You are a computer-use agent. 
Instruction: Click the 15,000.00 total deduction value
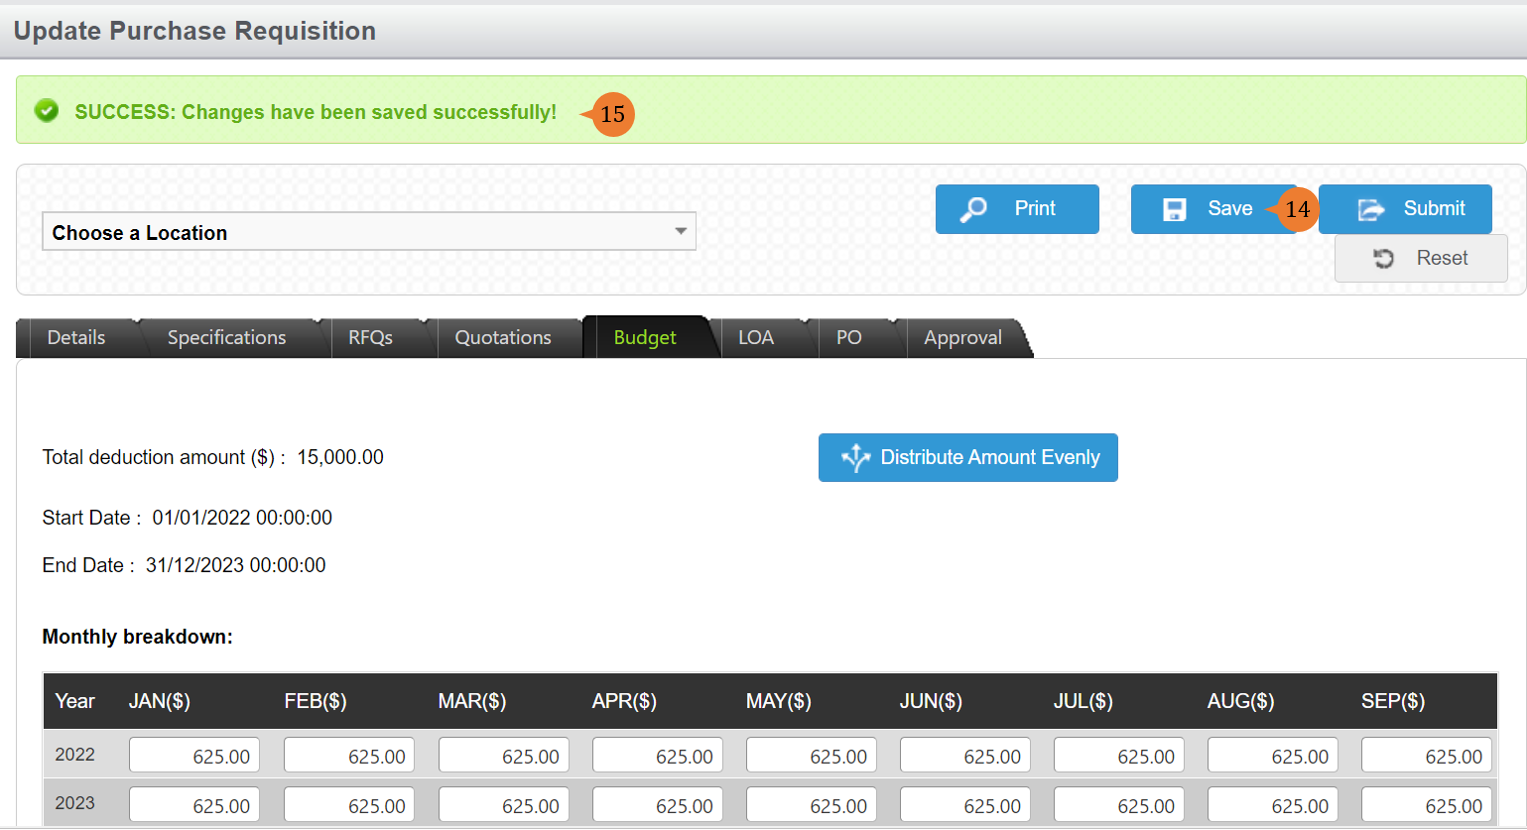[x=340, y=457]
